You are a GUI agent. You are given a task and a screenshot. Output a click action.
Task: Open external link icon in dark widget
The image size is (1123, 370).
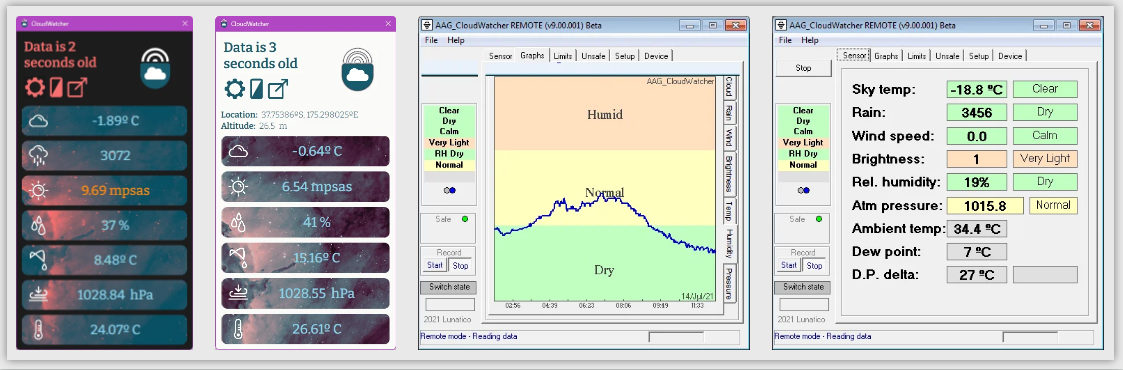(x=77, y=87)
